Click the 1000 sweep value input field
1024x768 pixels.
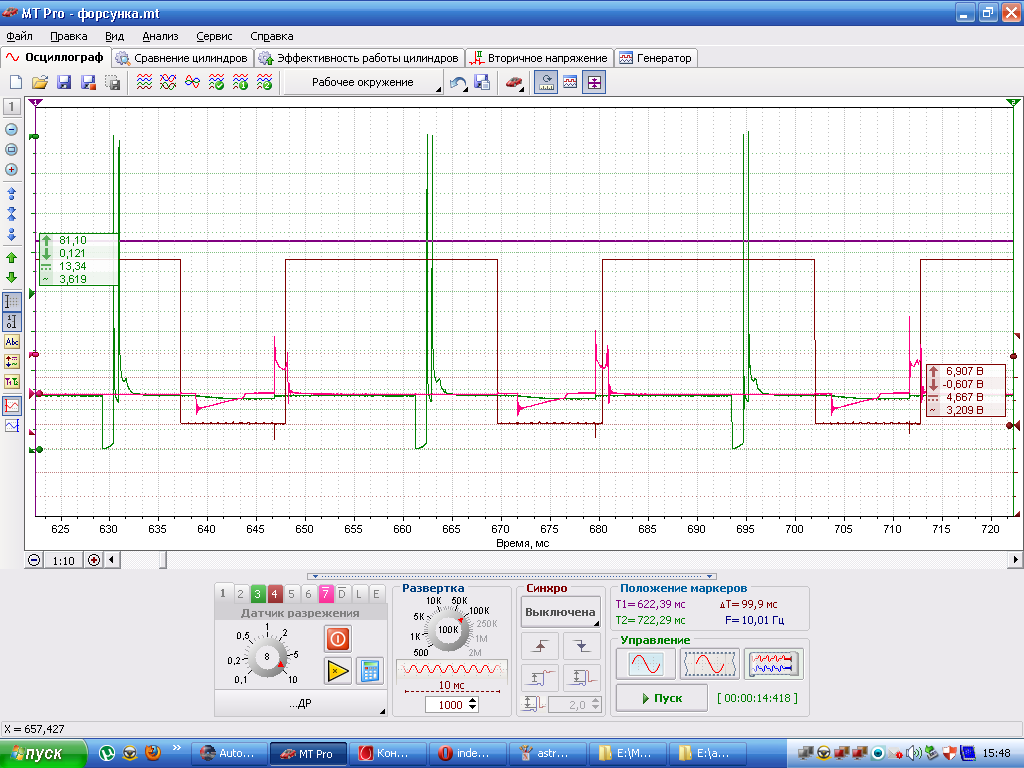446,705
